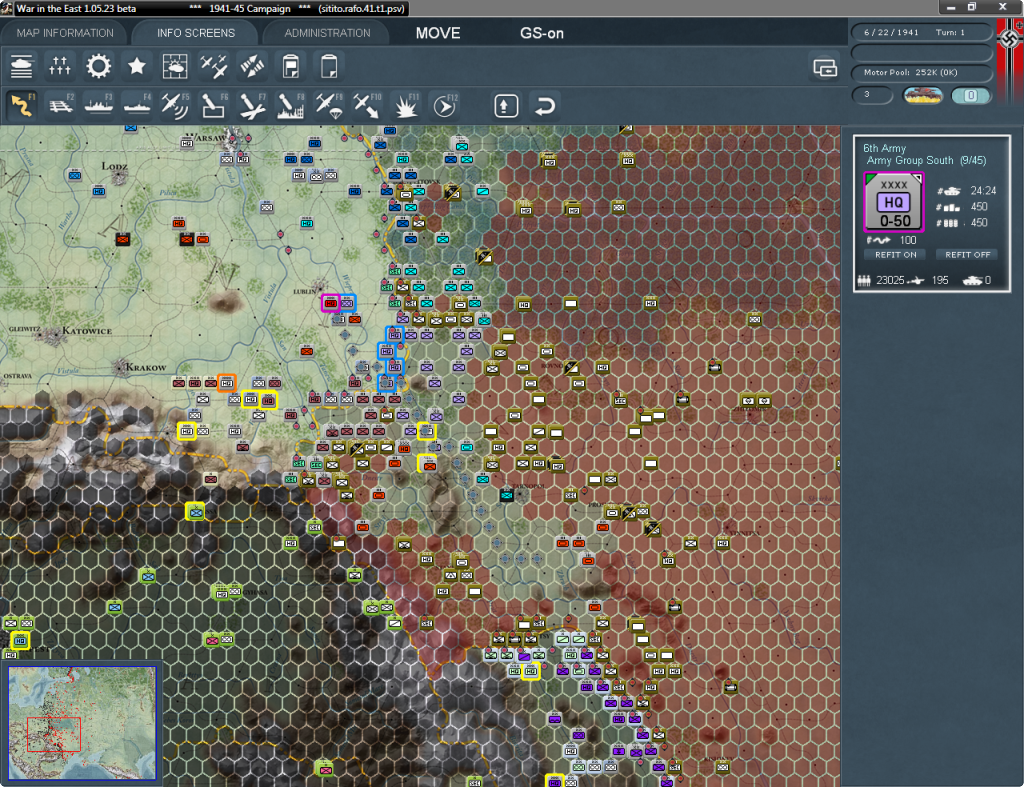The width and height of the screenshot is (1024, 787).
Task: Click the 6th Army title text
Action: (884, 148)
